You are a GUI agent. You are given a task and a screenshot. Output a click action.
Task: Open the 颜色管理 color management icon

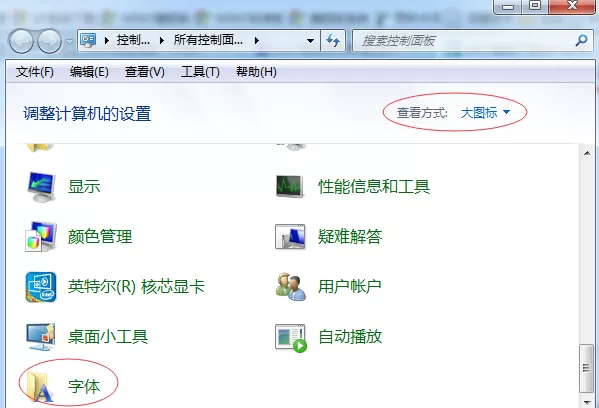[x=41, y=236]
